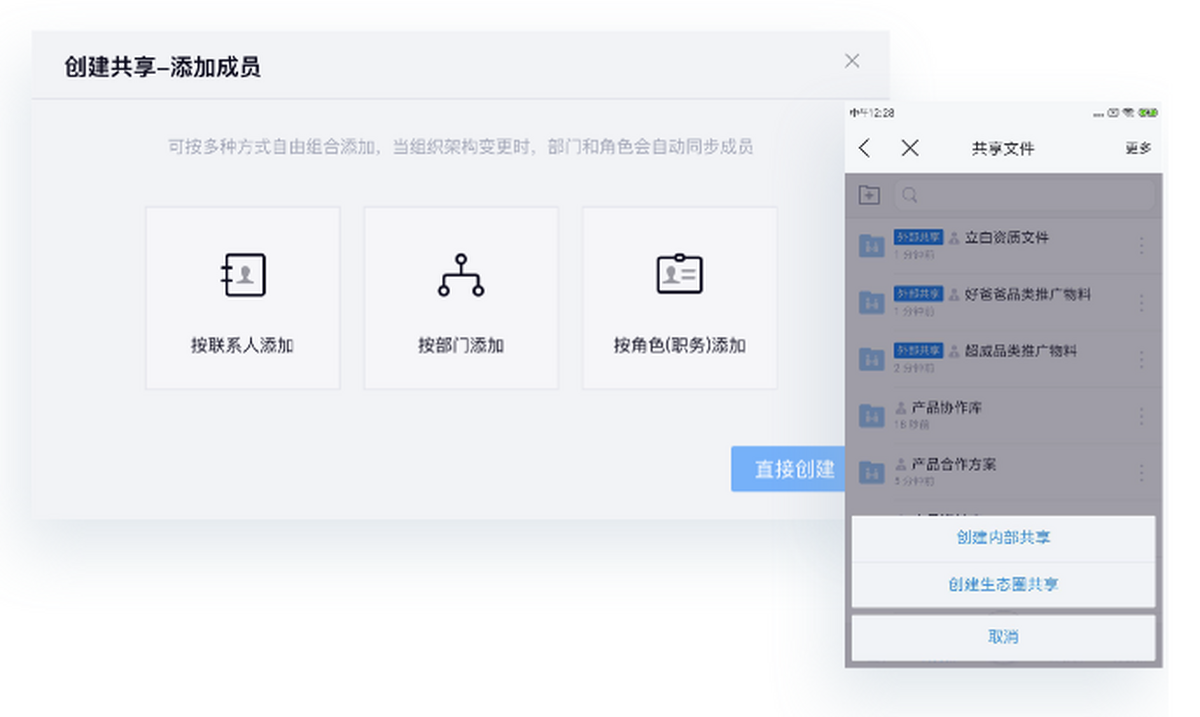Viewport: 1200px width, 717px height.
Task: Click the contacts address book icon
Action: pos(243,275)
